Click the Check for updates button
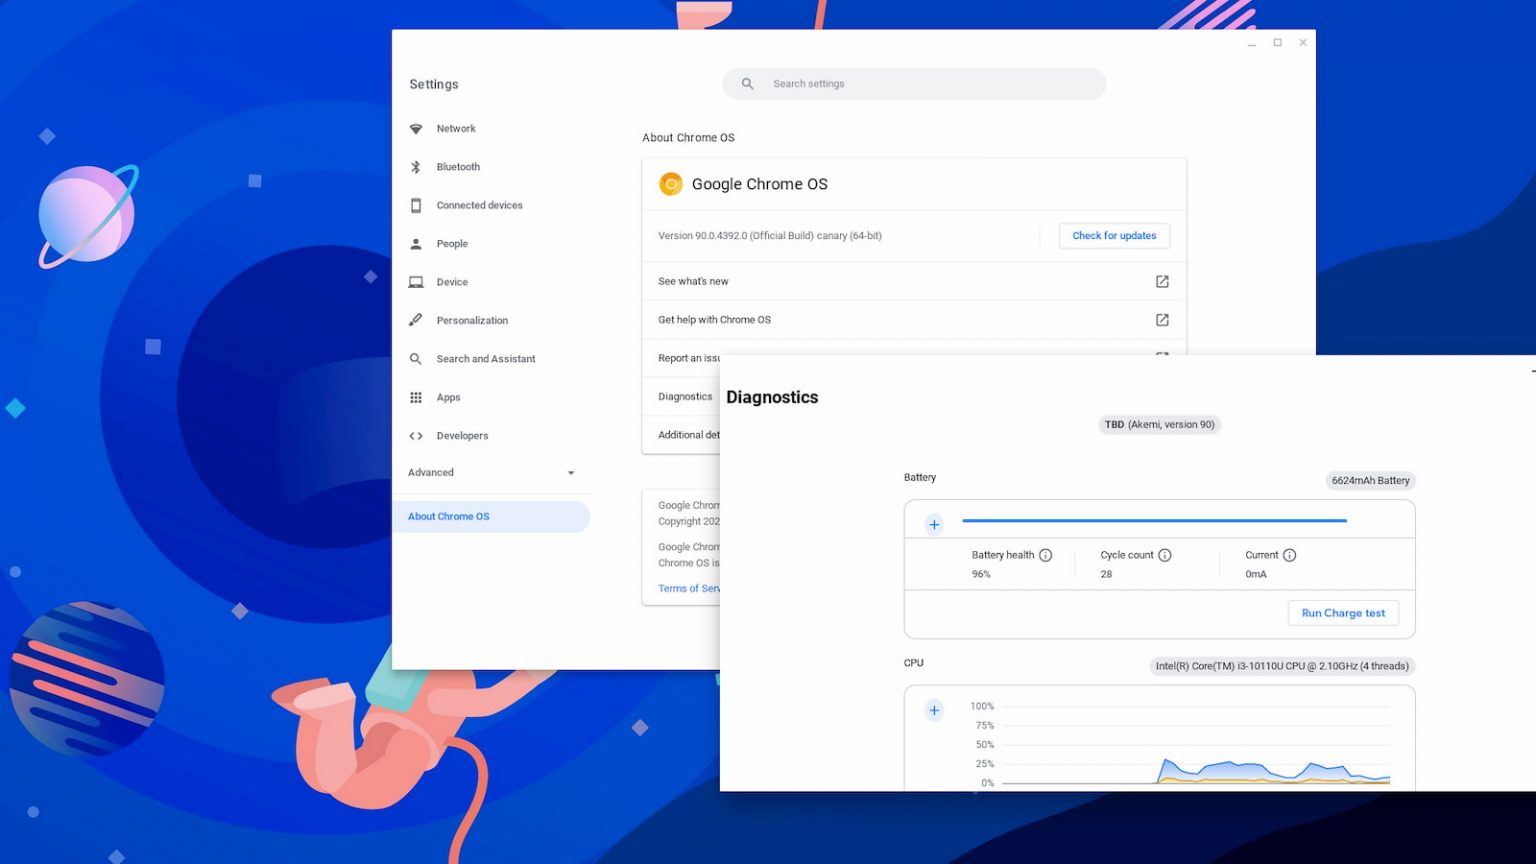 click(x=1114, y=236)
